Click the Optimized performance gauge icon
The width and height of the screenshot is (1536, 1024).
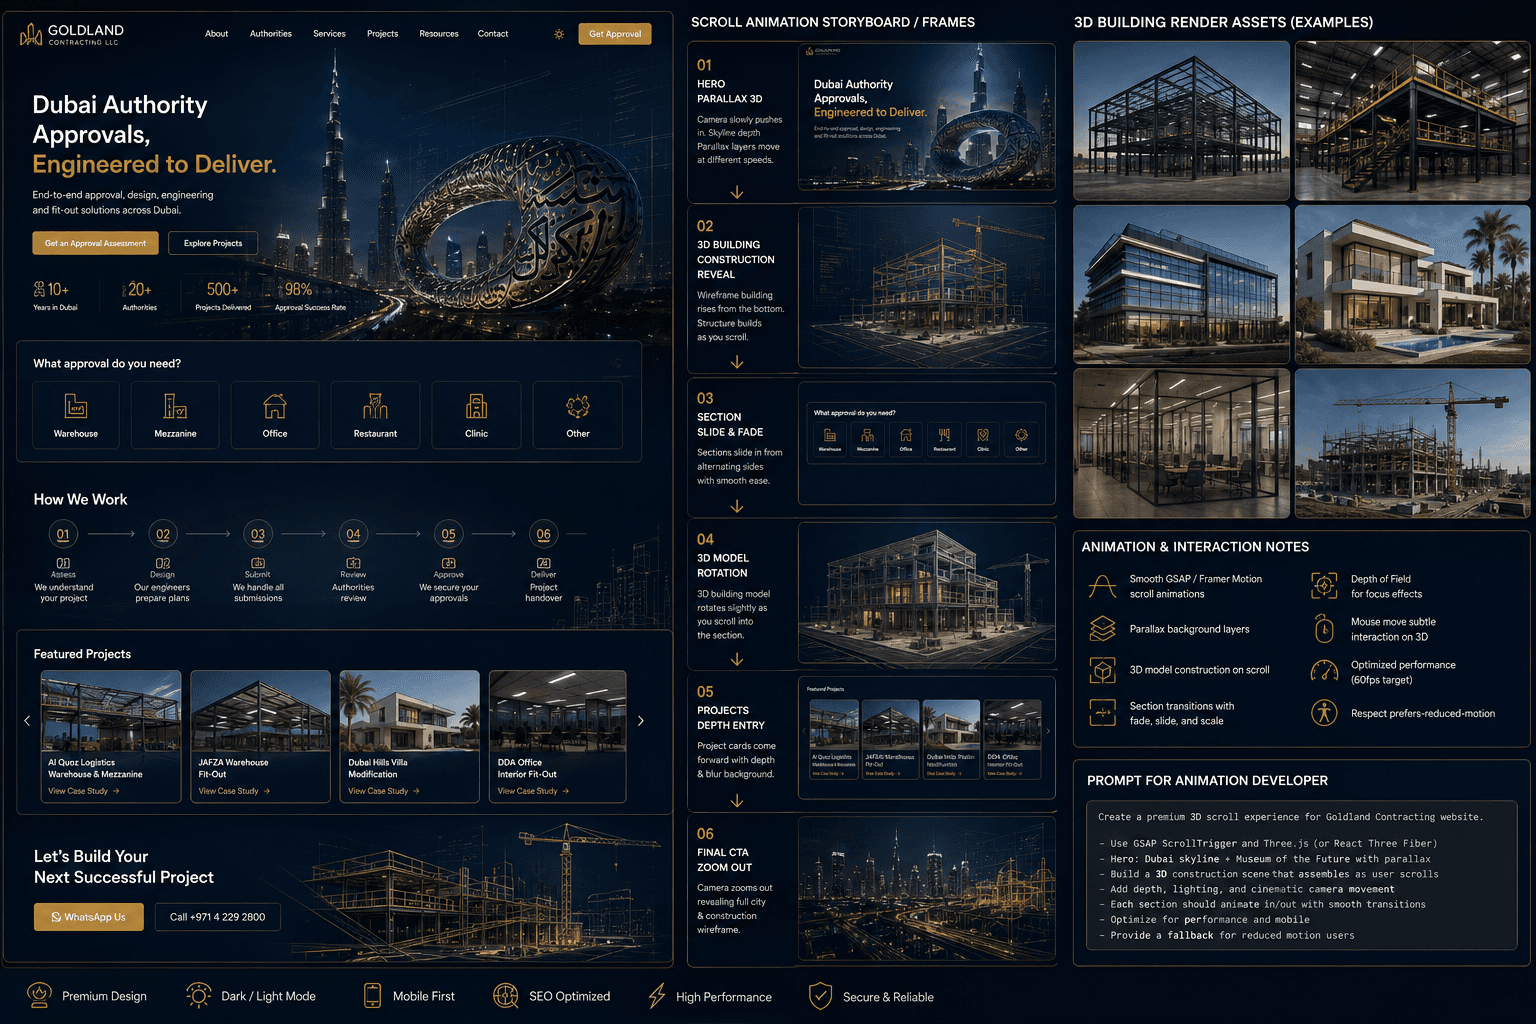click(1324, 671)
